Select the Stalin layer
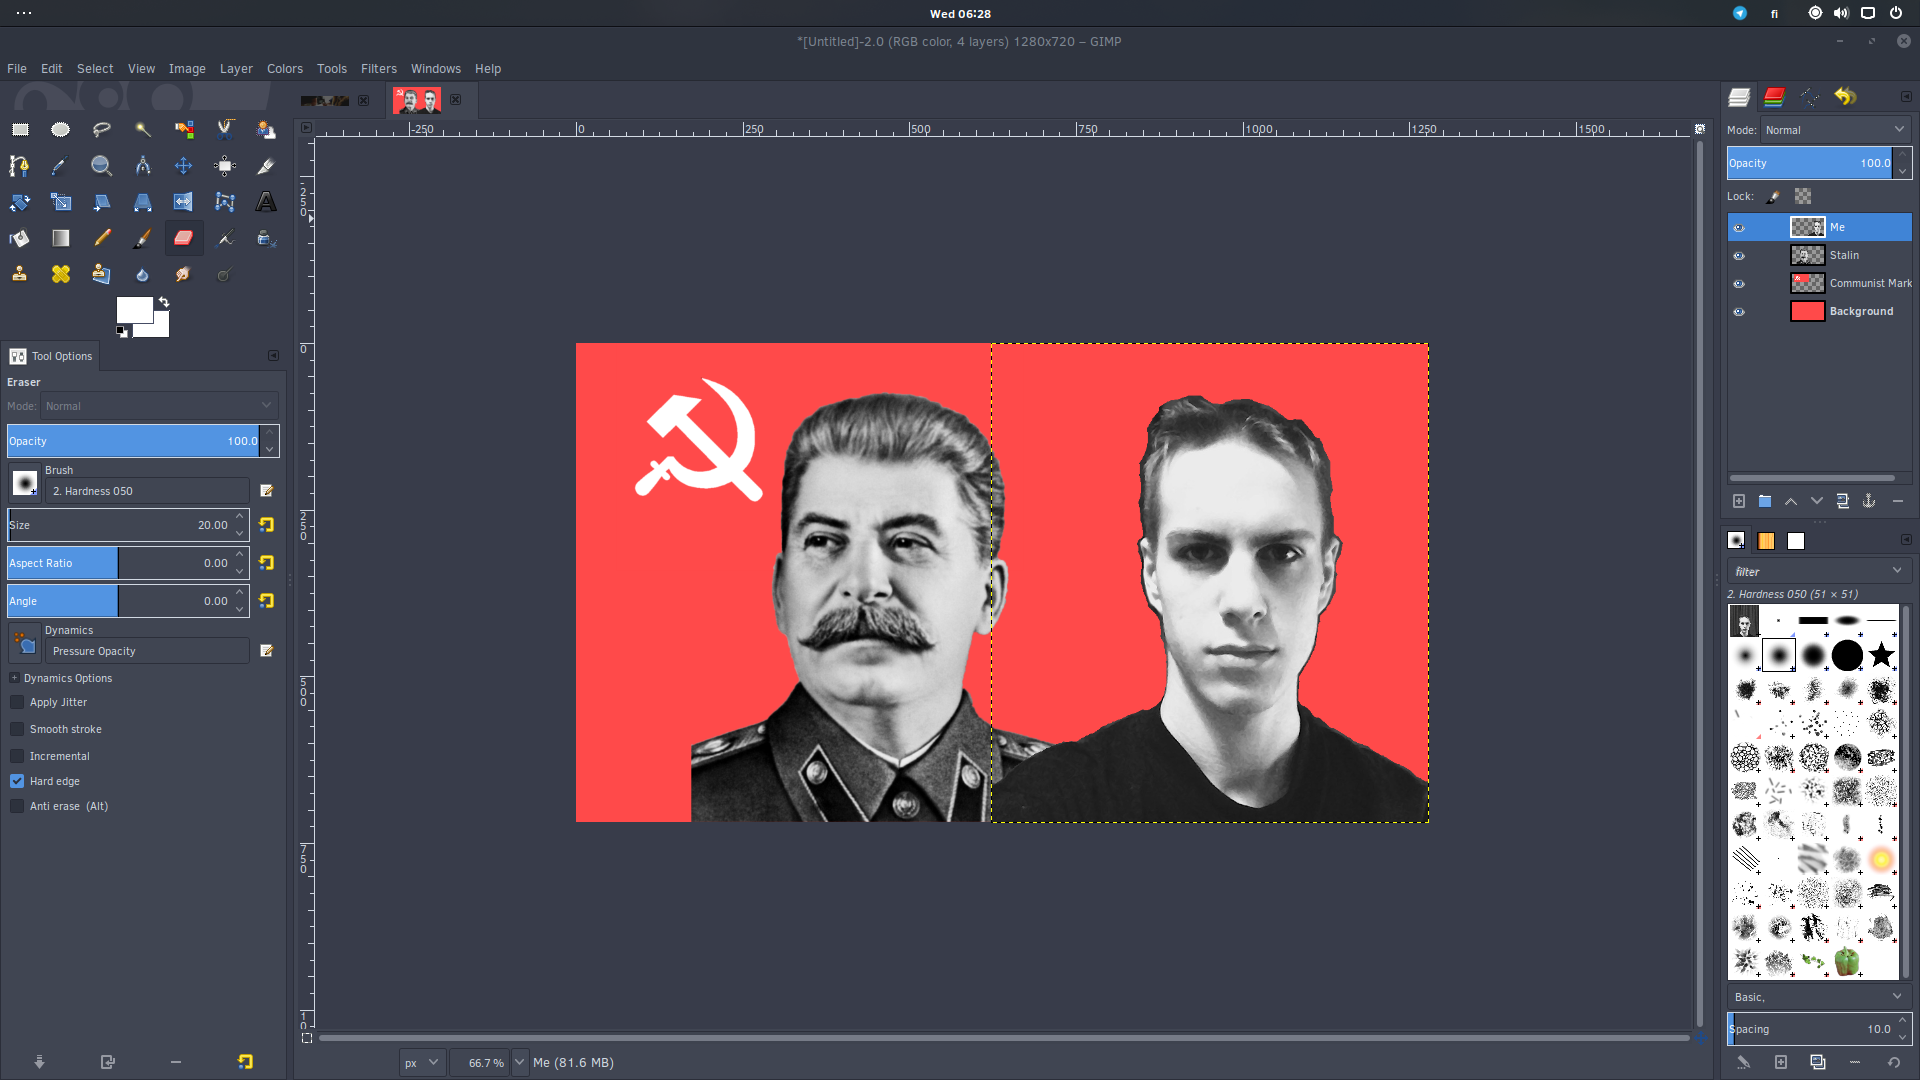Screen dimensions: 1920x1080 point(1819,255)
